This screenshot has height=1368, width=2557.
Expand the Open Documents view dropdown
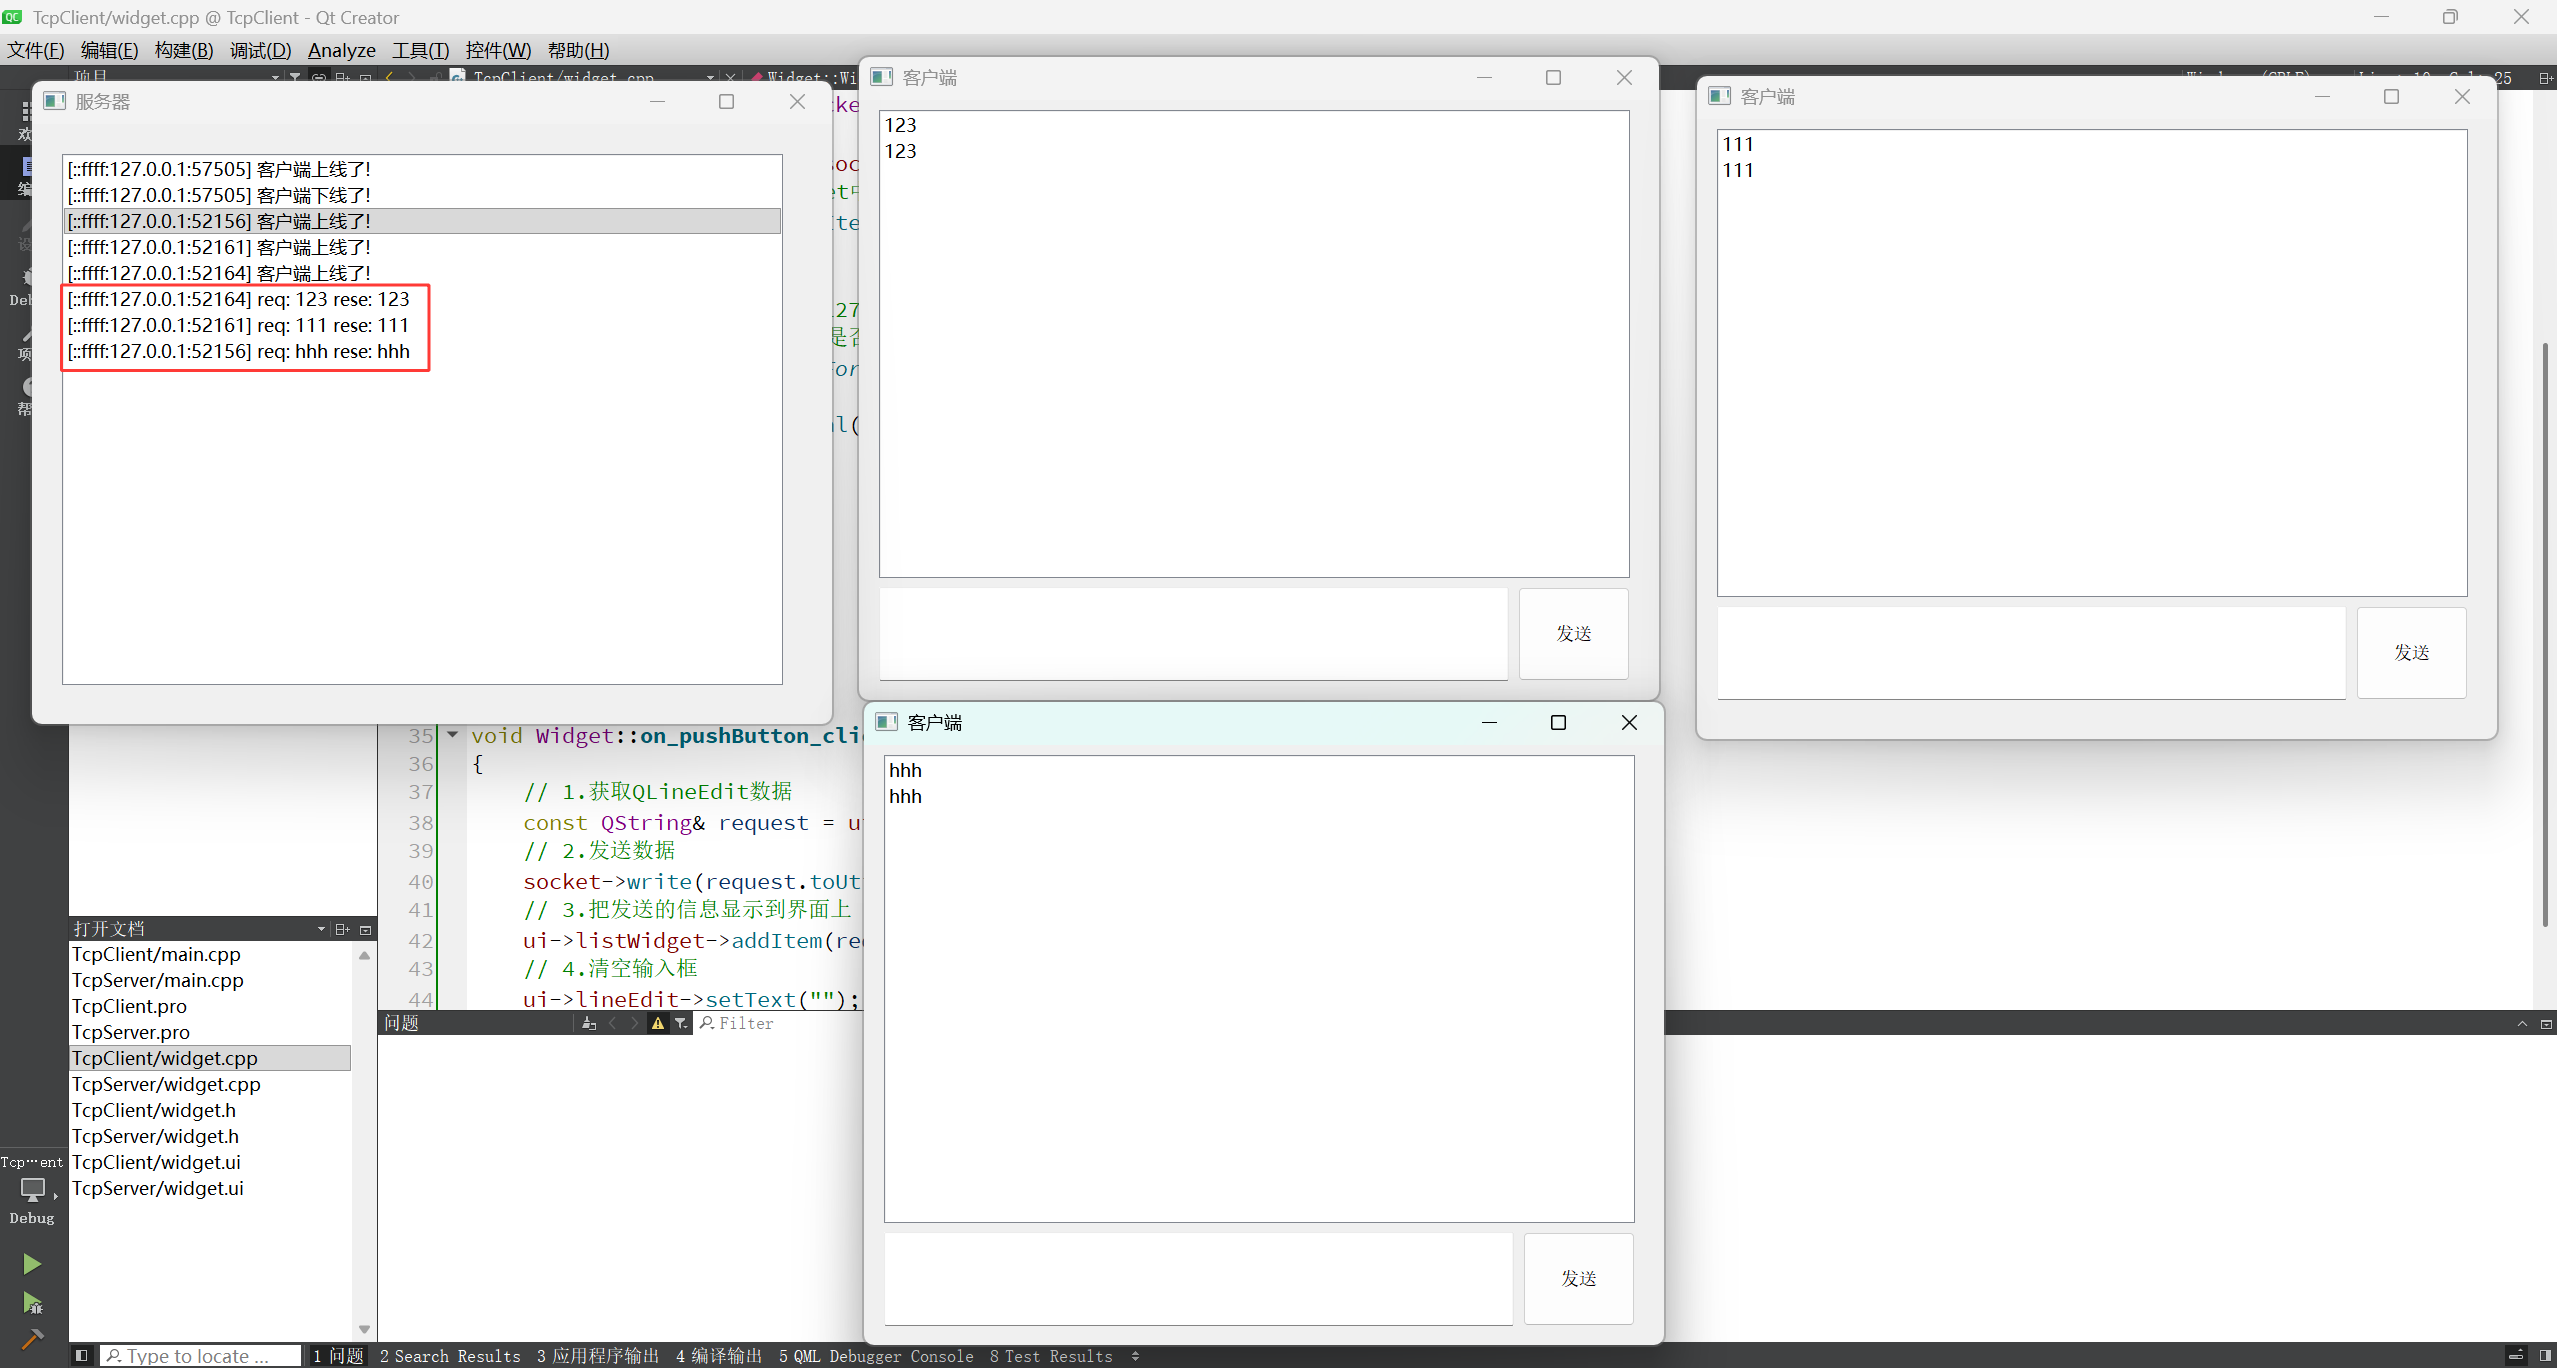click(x=321, y=929)
